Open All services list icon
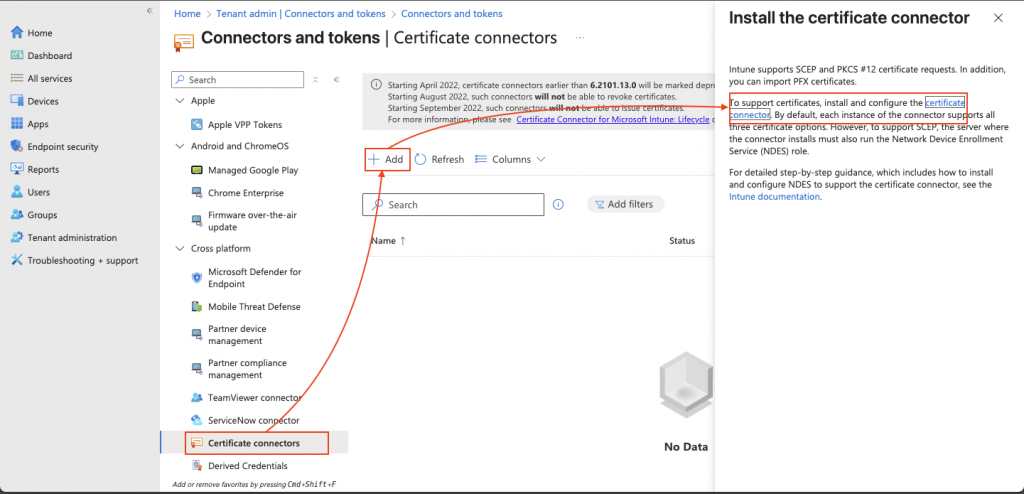1024x494 pixels. point(17,78)
